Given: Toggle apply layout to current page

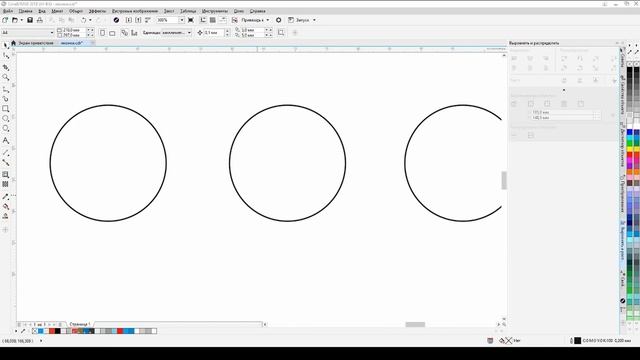Looking at the screenshot, I should click(134, 33).
